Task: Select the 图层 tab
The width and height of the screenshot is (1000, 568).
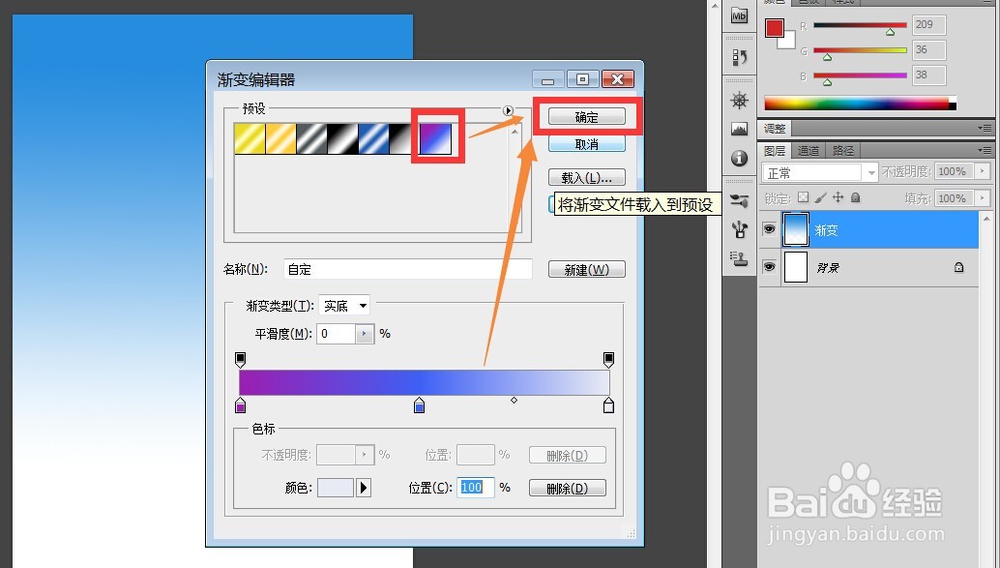Action: click(x=775, y=150)
